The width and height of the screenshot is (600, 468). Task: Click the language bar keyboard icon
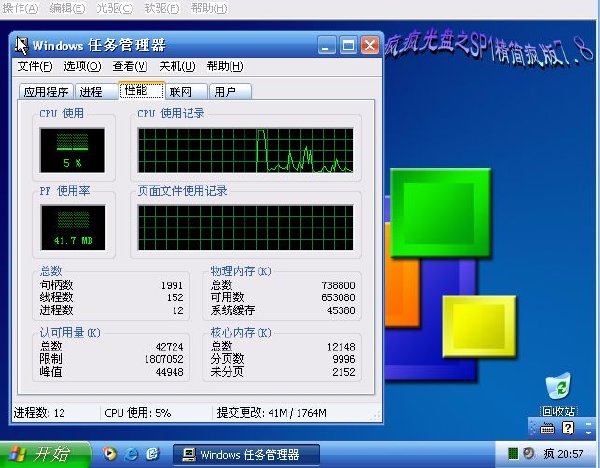[547, 428]
